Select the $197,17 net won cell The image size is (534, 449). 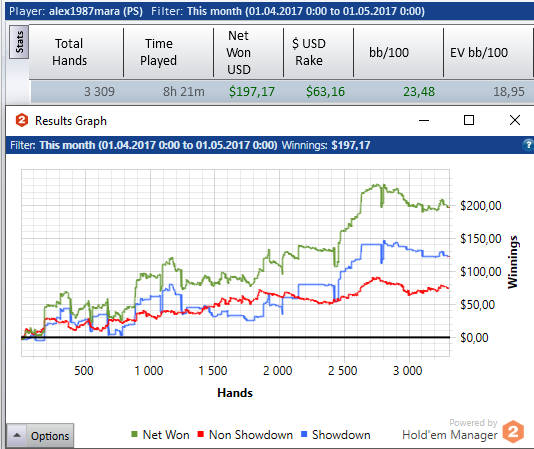click(x=252, y=92)
